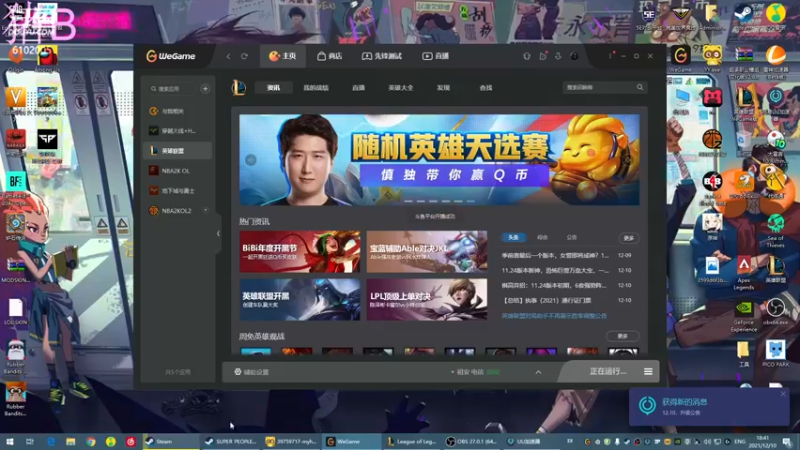
Task: Select 英雄联盟 in the sidebar
Action: (177, 151)
